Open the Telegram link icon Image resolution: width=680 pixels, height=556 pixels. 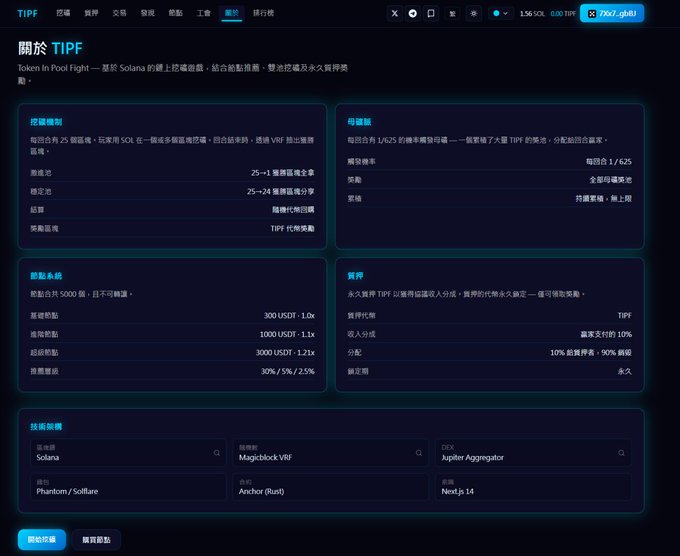[x=413, y=13]
